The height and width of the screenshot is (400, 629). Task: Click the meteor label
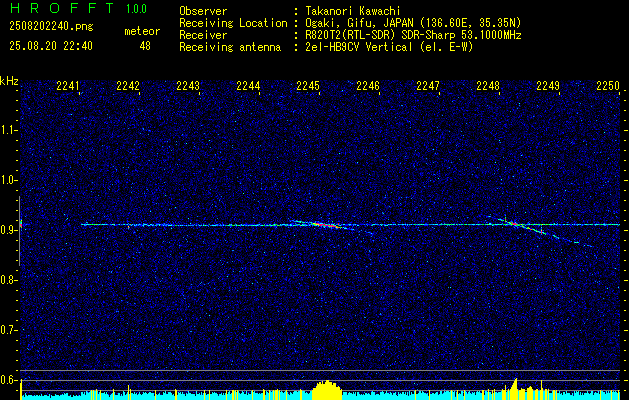(142, 31)
